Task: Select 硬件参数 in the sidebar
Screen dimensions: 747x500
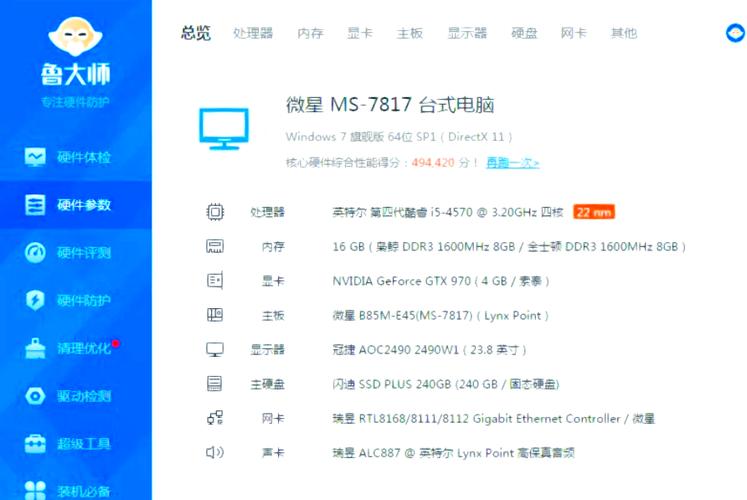Action: (76, 205)
